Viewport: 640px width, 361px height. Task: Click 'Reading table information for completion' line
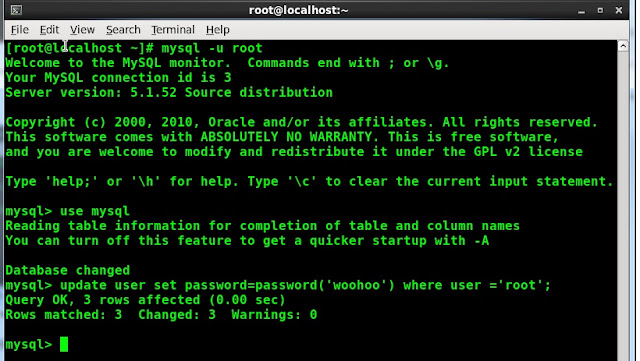point(262,226)
